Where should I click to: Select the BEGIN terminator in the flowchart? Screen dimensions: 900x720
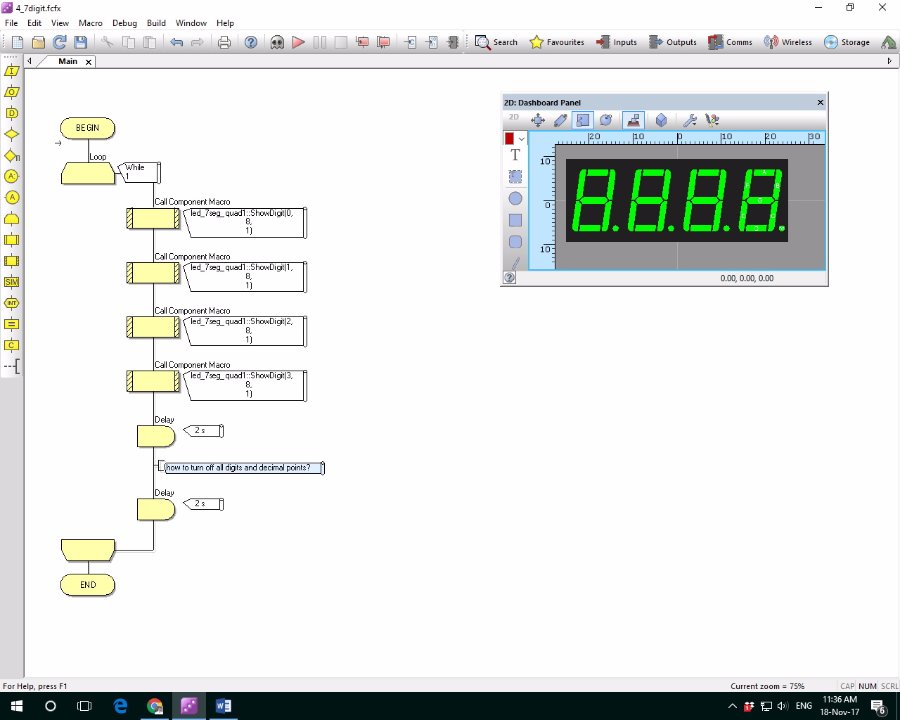[x=87, y=128]
